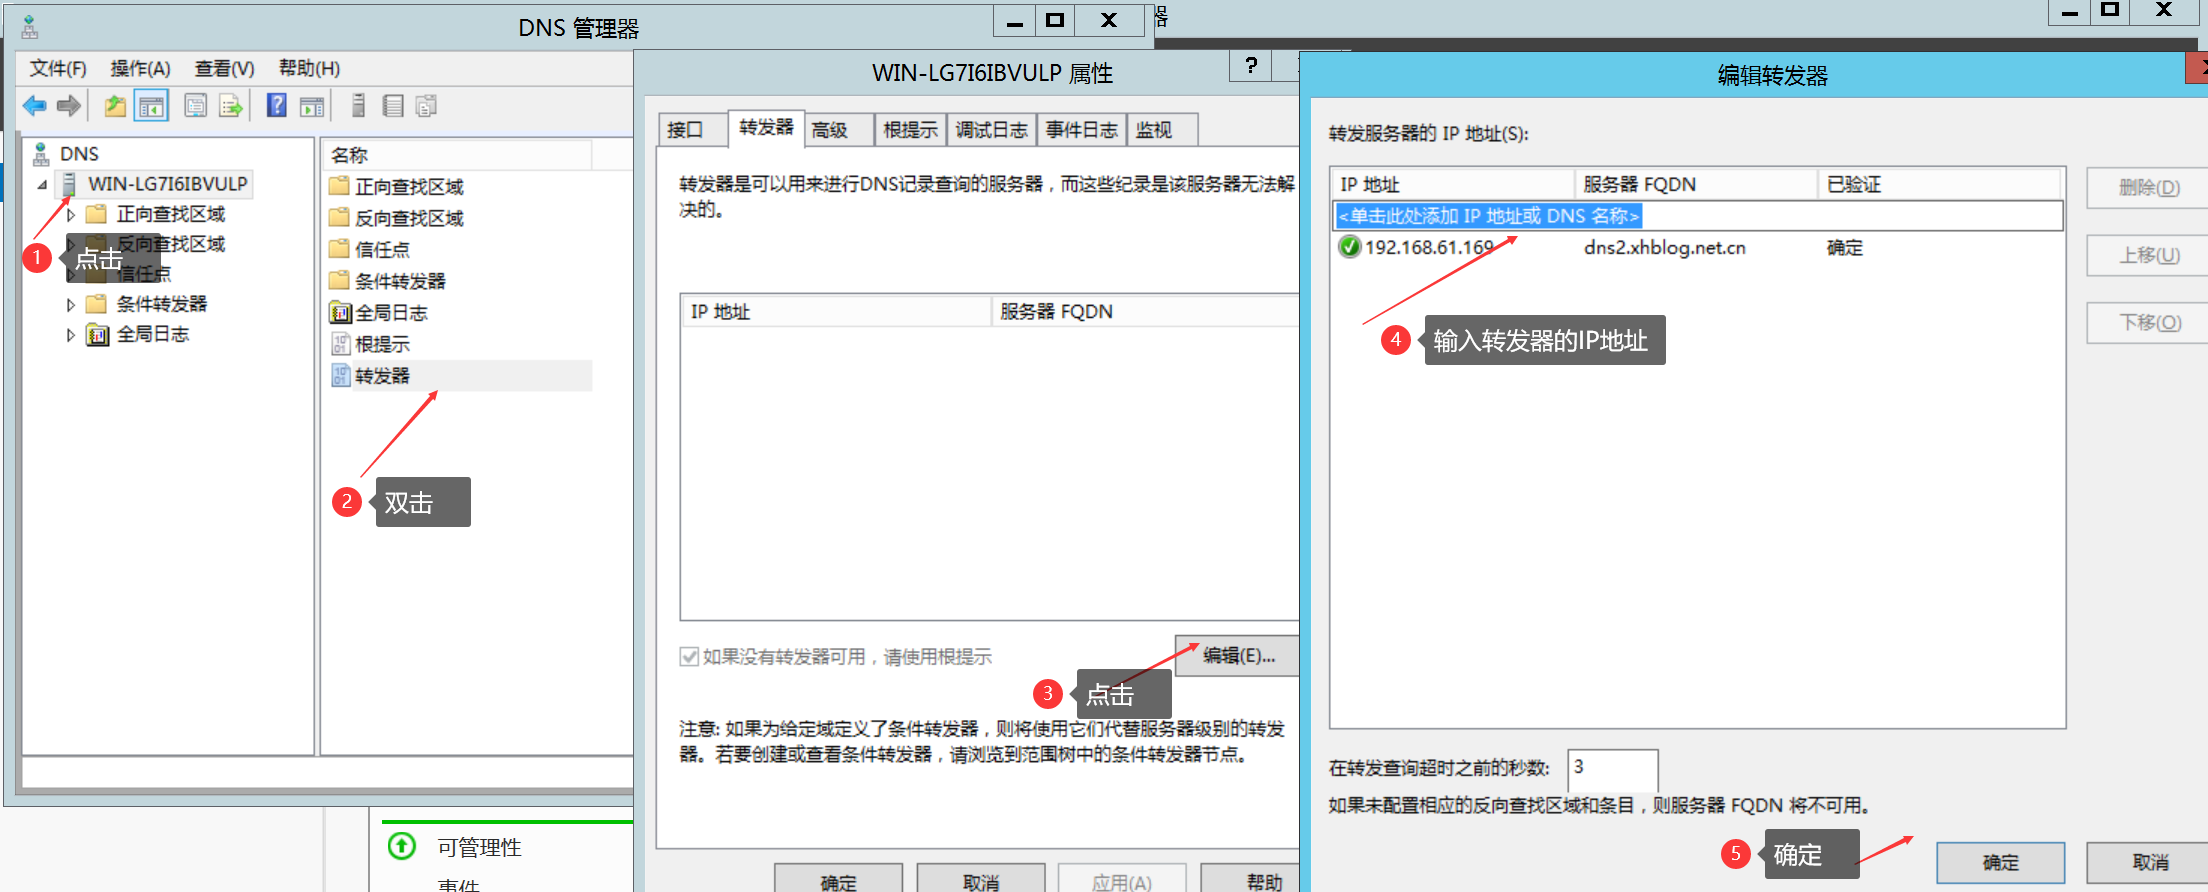
Task: Click the green 可管理性 status icon
Action: click(x=402, y=846)
